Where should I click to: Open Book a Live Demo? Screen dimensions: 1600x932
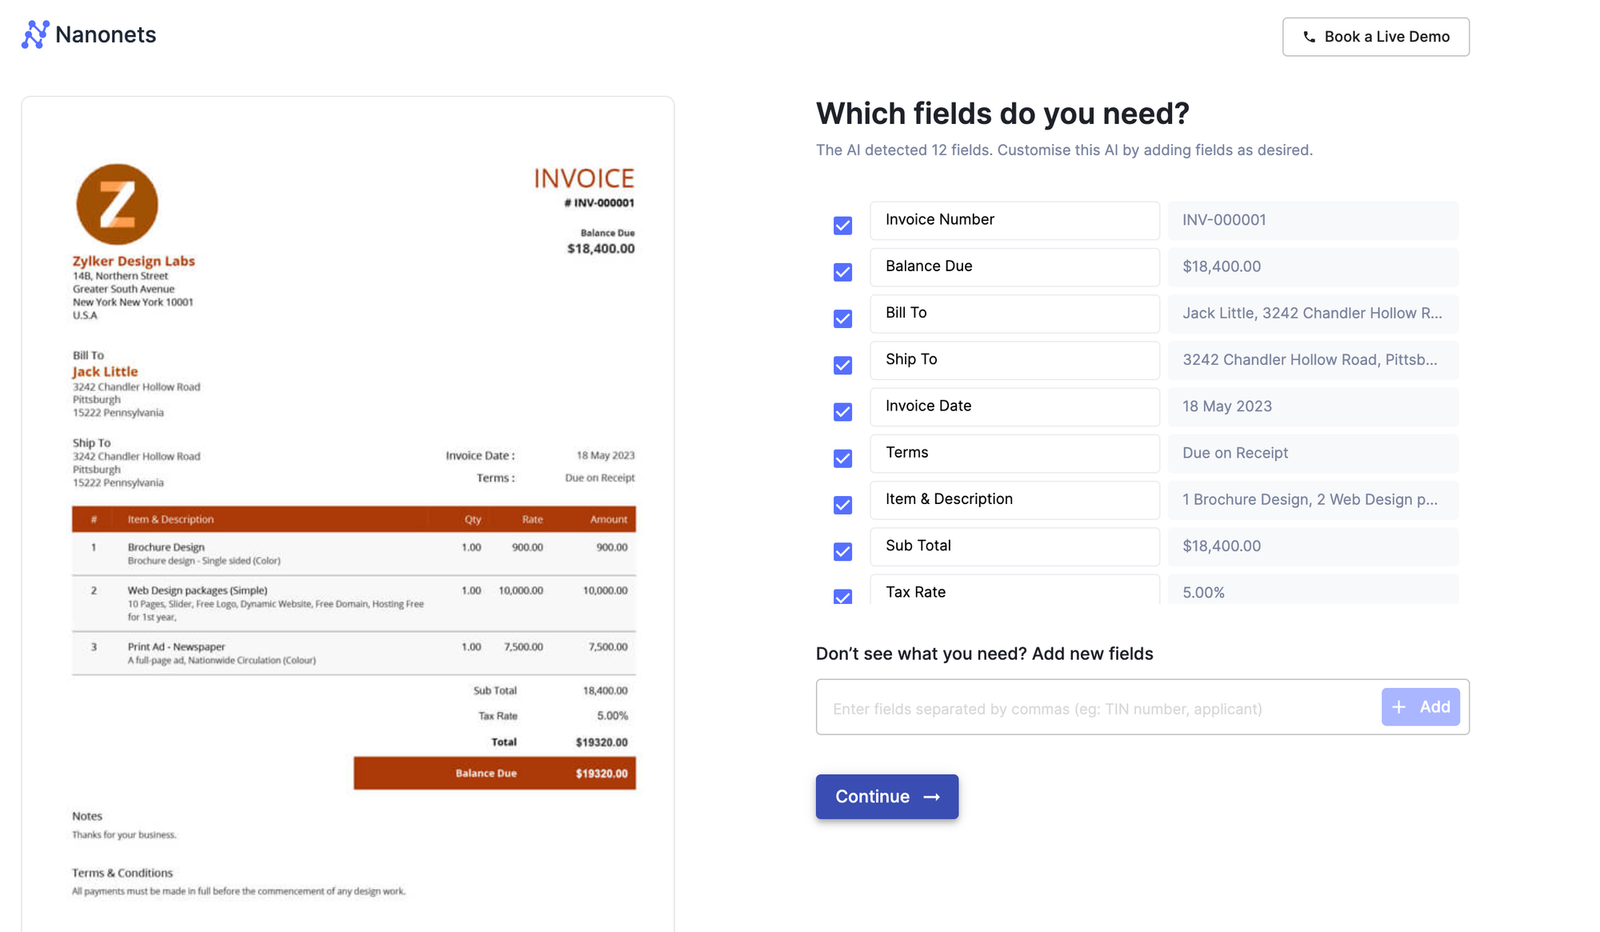(1375, 36)
